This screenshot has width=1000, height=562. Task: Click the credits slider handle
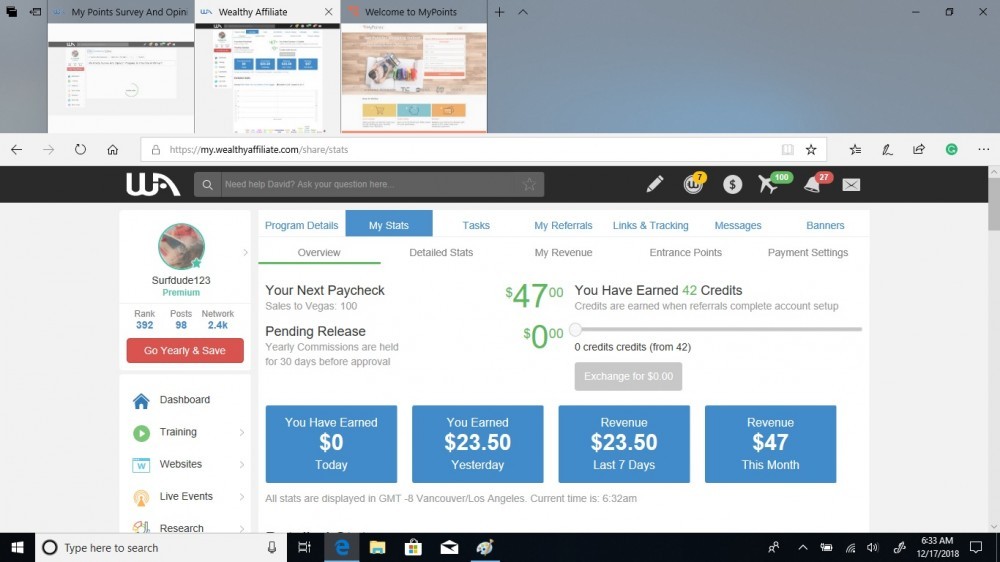click(576, 329)
